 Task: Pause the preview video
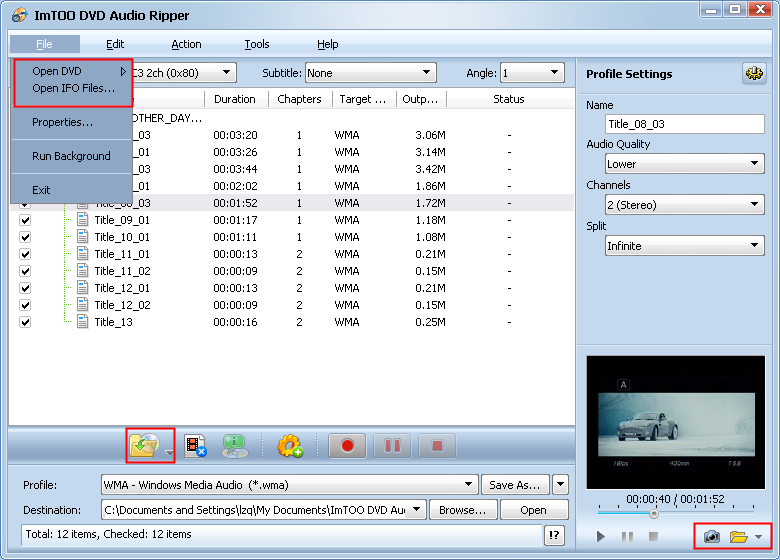(x=627, y=536)
